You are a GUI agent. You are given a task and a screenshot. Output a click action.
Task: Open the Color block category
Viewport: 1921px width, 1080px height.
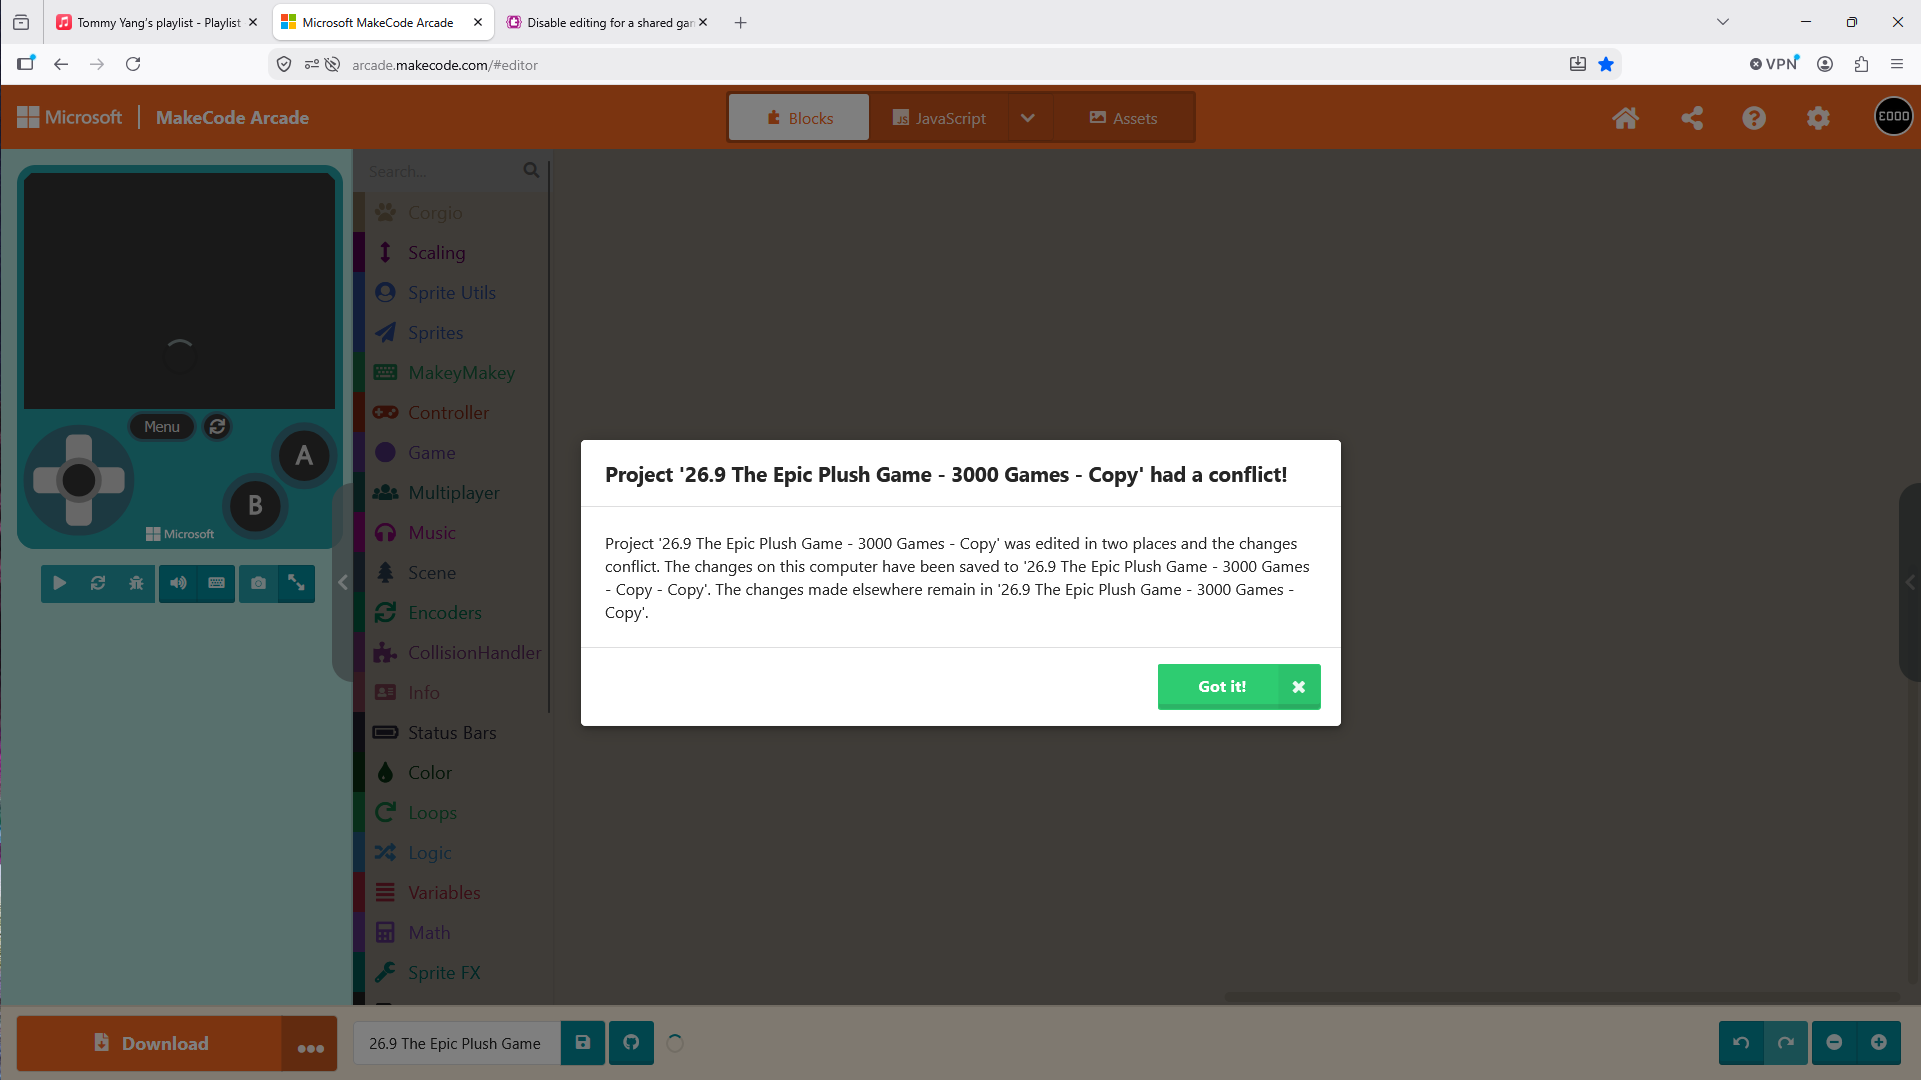451,773
